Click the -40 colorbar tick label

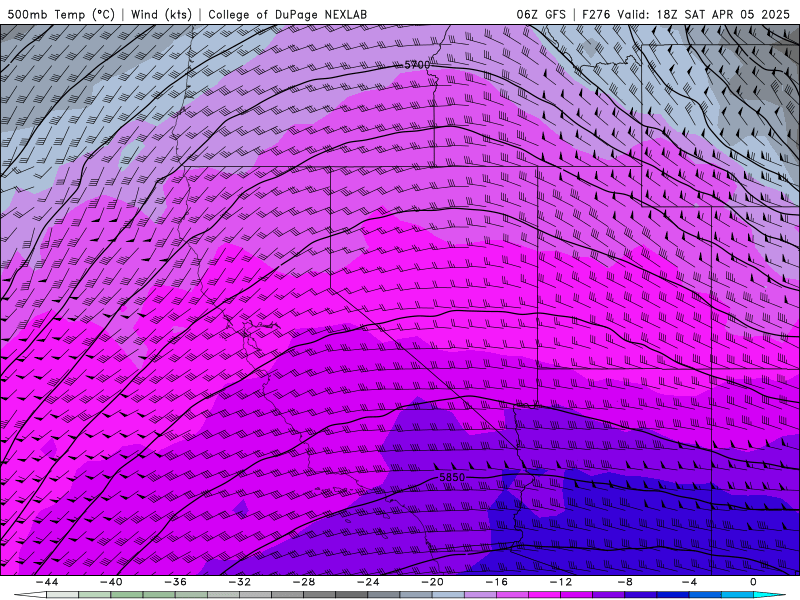click(111, 582)
